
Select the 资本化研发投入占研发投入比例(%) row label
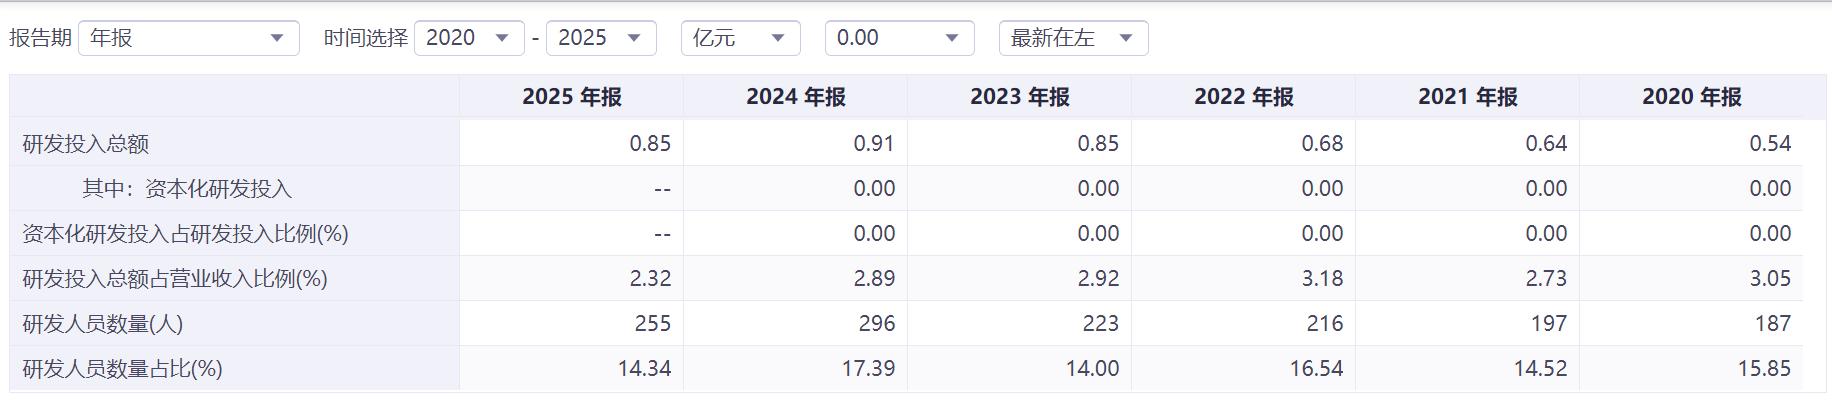coord(185,234)
